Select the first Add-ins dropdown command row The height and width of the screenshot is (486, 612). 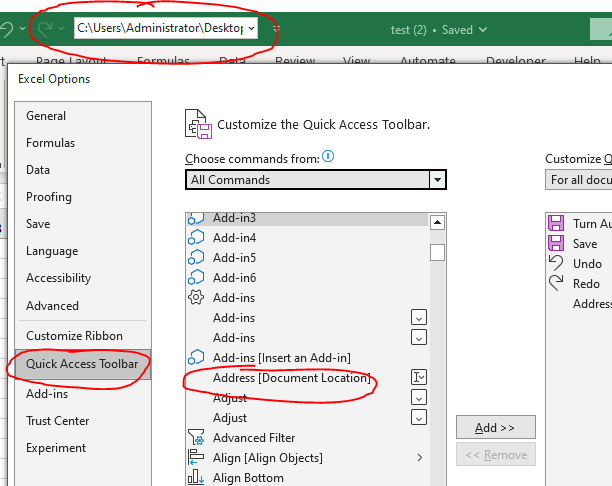308,318
